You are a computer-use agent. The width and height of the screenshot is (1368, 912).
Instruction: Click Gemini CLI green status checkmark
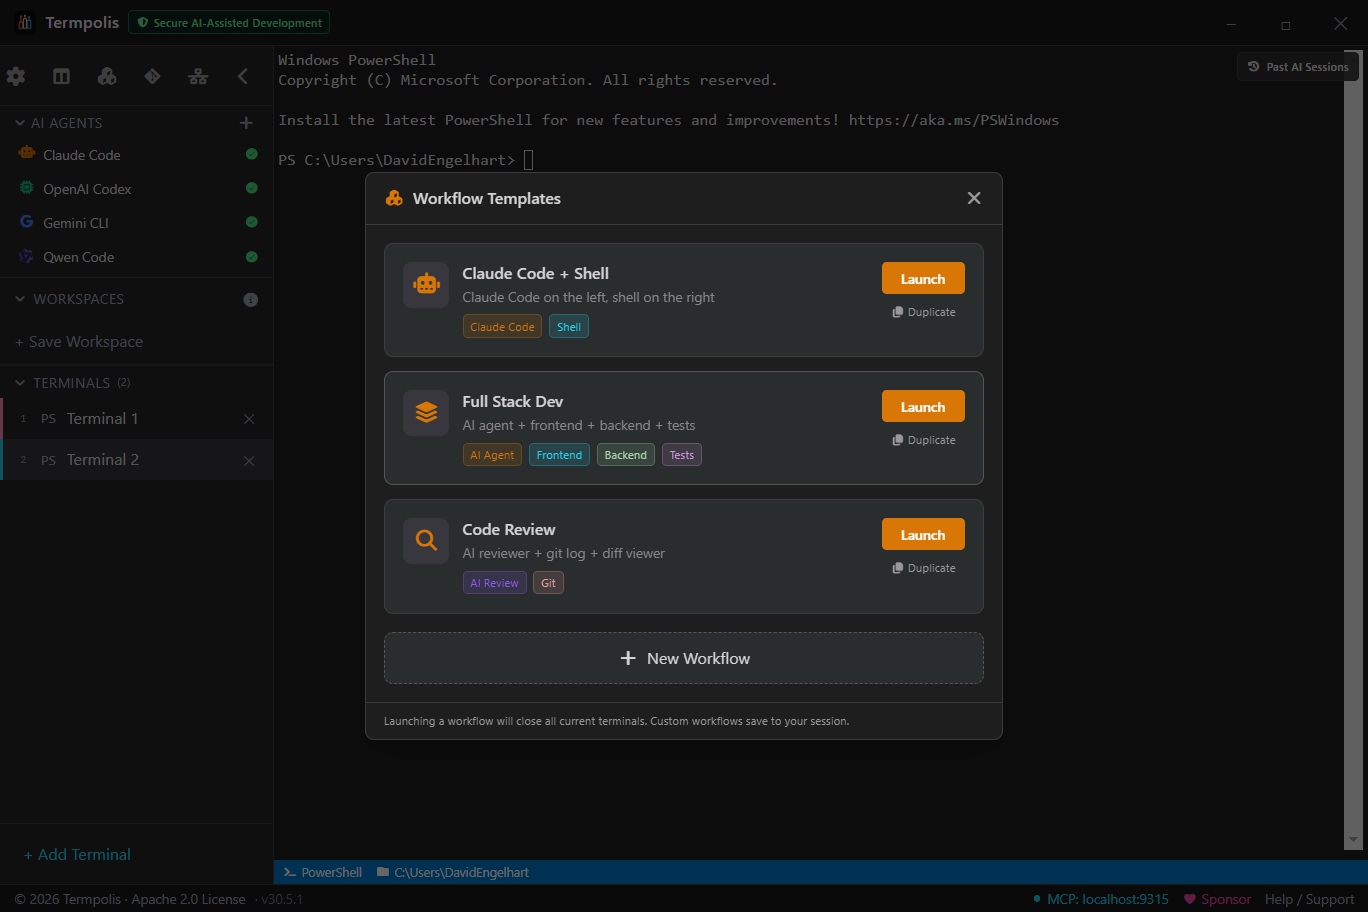click(x=252, y=222)
